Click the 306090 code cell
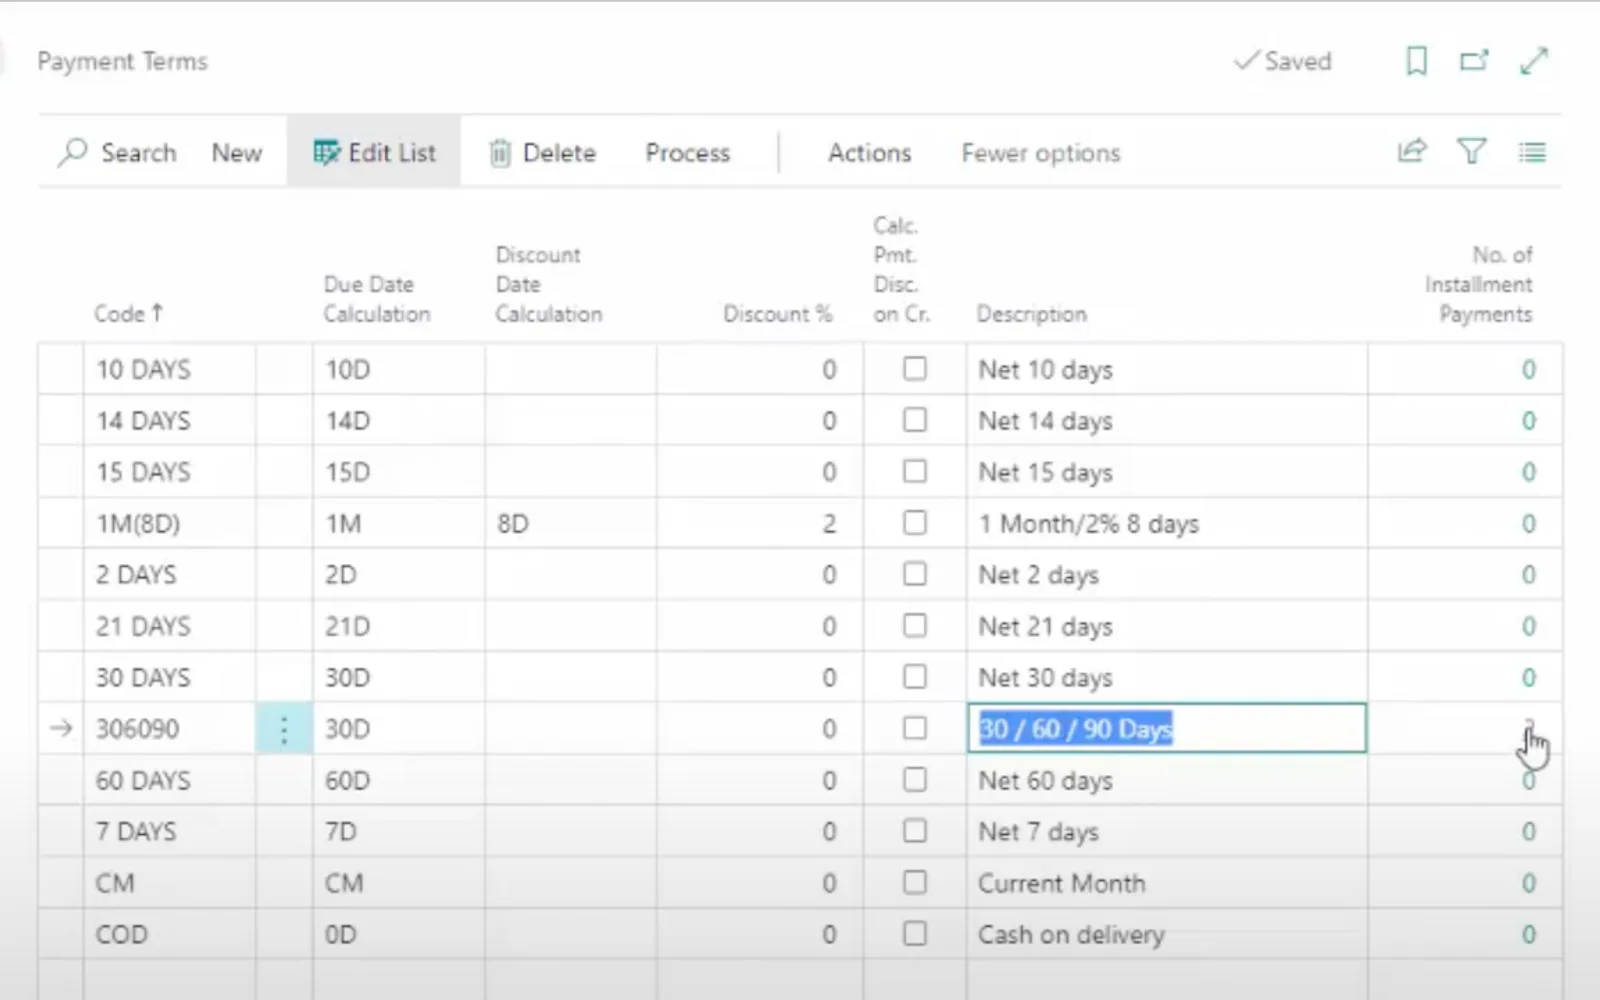Image resolution: width=1600 pixels, height=1000 pixels. click(x=169, y=729)
